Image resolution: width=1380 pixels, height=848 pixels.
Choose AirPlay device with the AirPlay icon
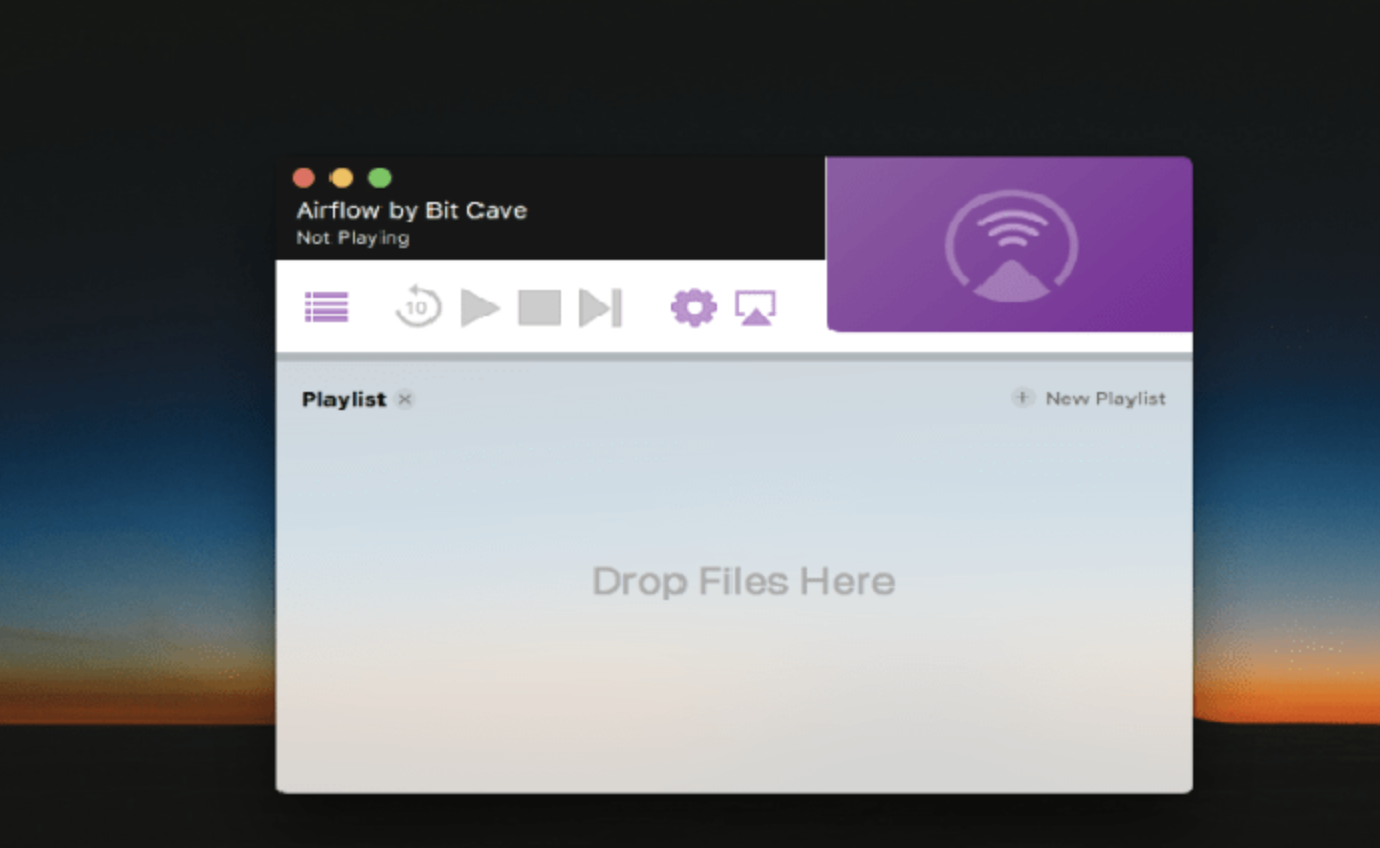tap(755, 307)
